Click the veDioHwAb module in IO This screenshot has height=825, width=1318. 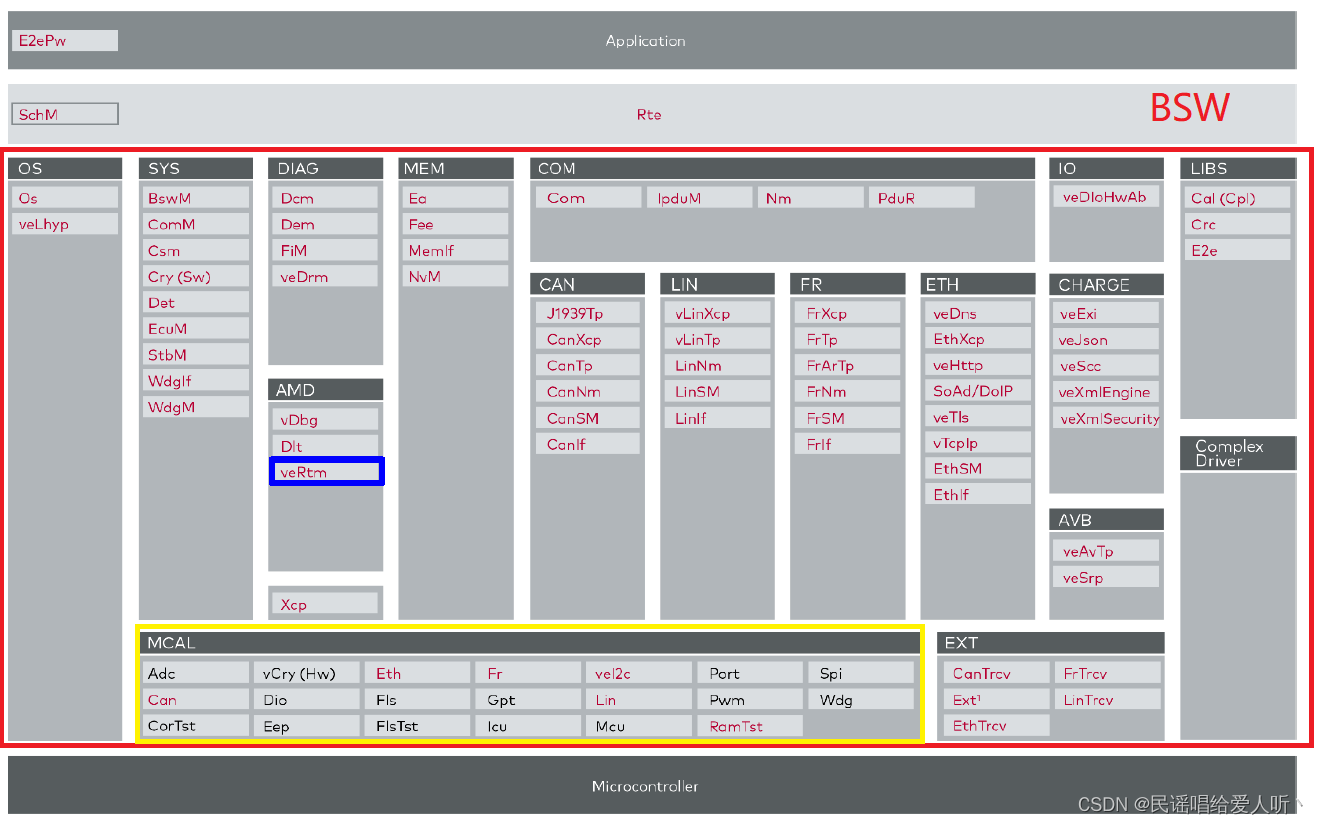(x=1106, y=197)
